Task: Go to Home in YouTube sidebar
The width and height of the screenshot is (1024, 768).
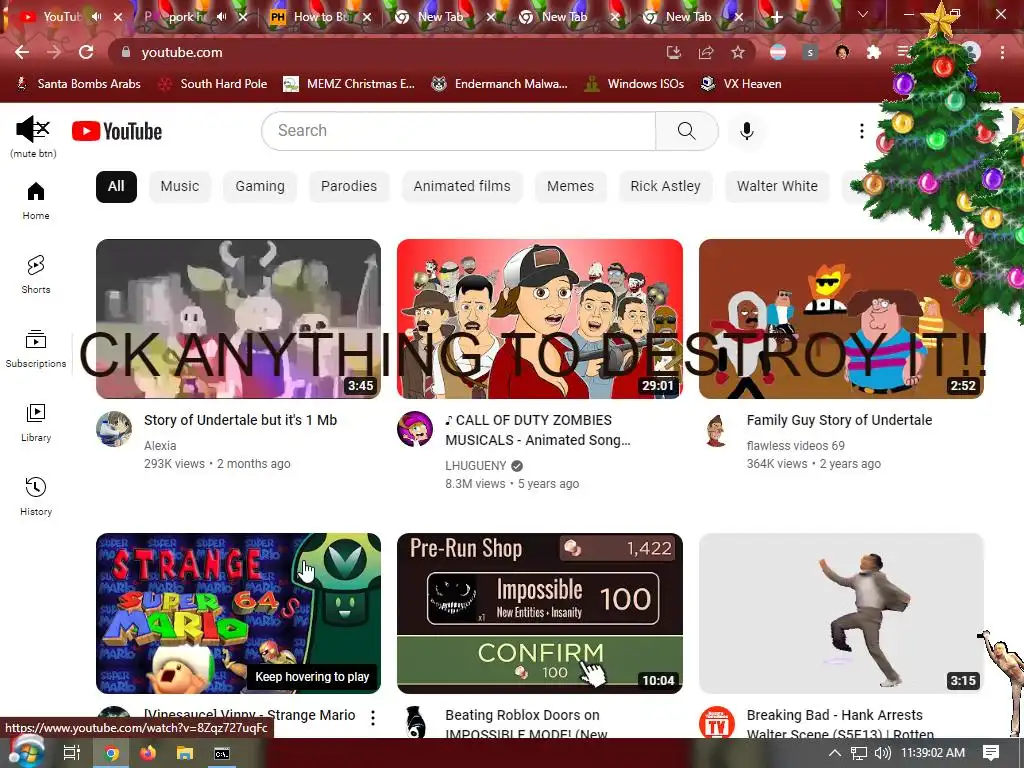Action: tap(36, 201)
